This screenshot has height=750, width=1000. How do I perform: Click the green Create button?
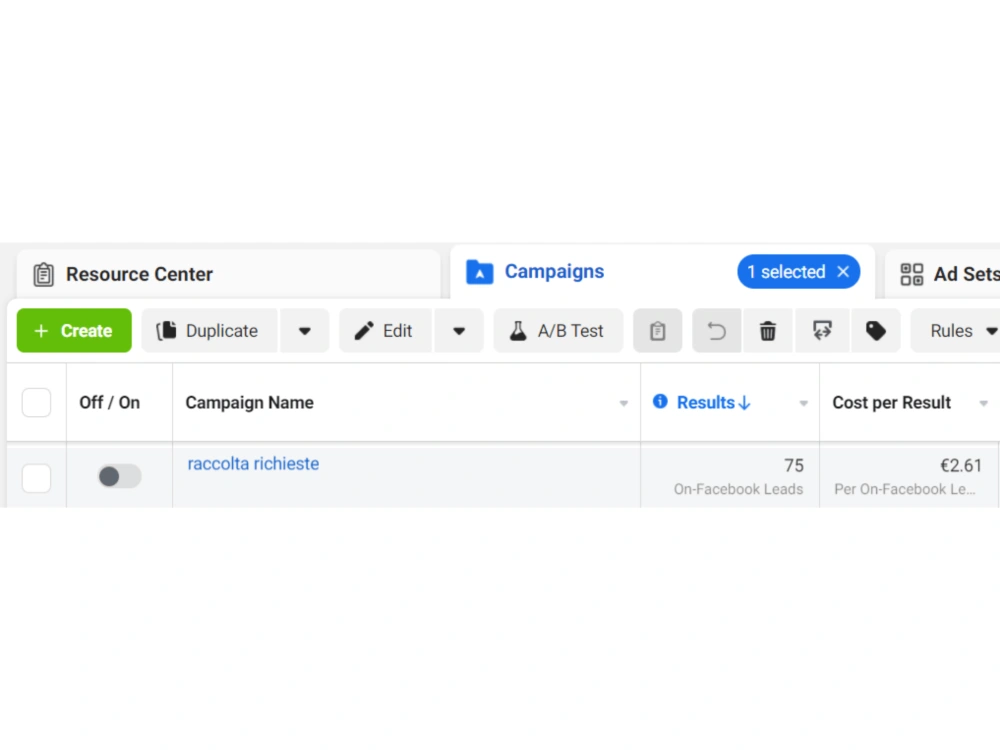(74, 330)
